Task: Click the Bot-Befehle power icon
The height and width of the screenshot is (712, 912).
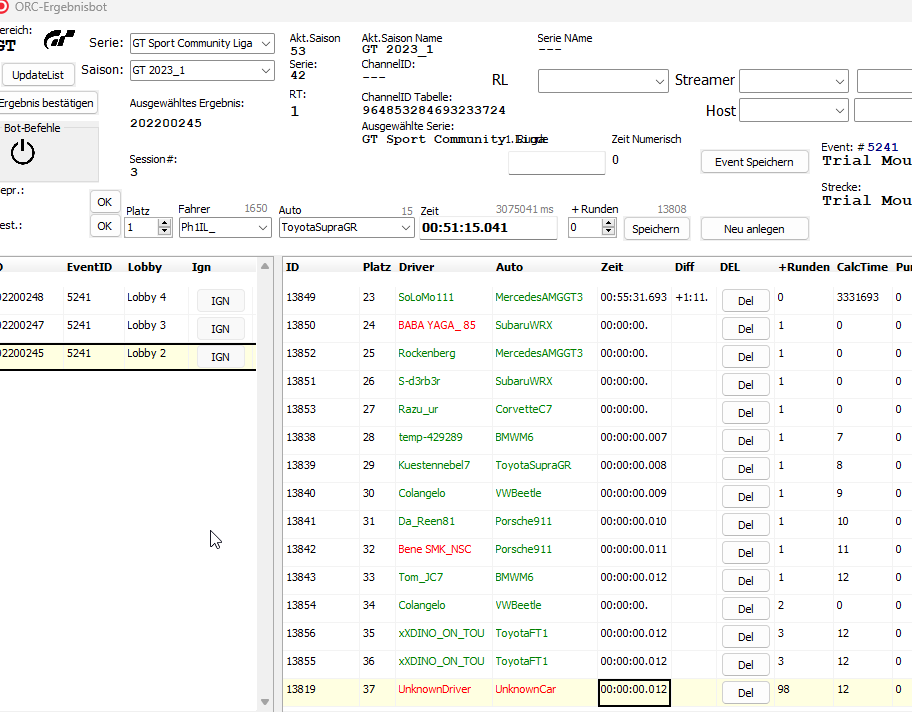Action: click(x=23, y=152)
